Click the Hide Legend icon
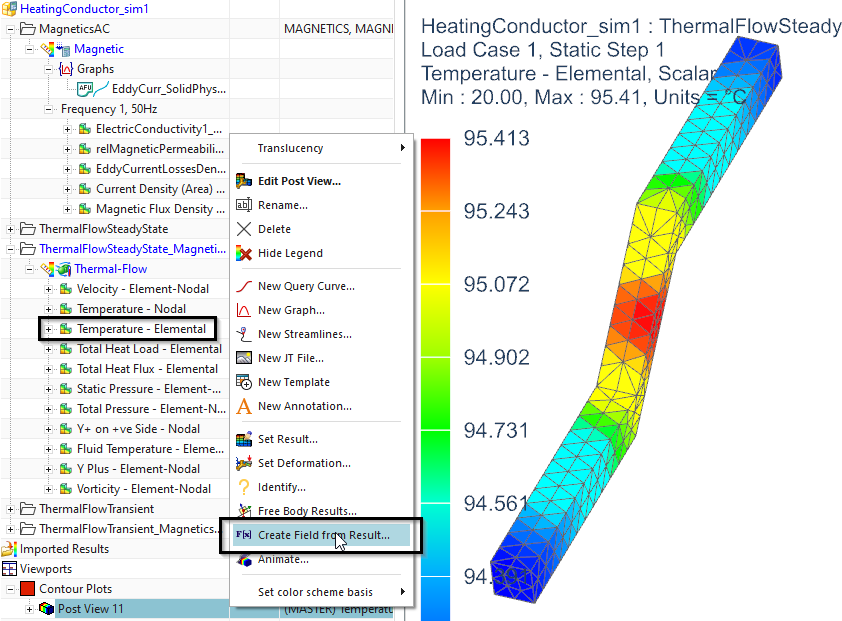 243,253
